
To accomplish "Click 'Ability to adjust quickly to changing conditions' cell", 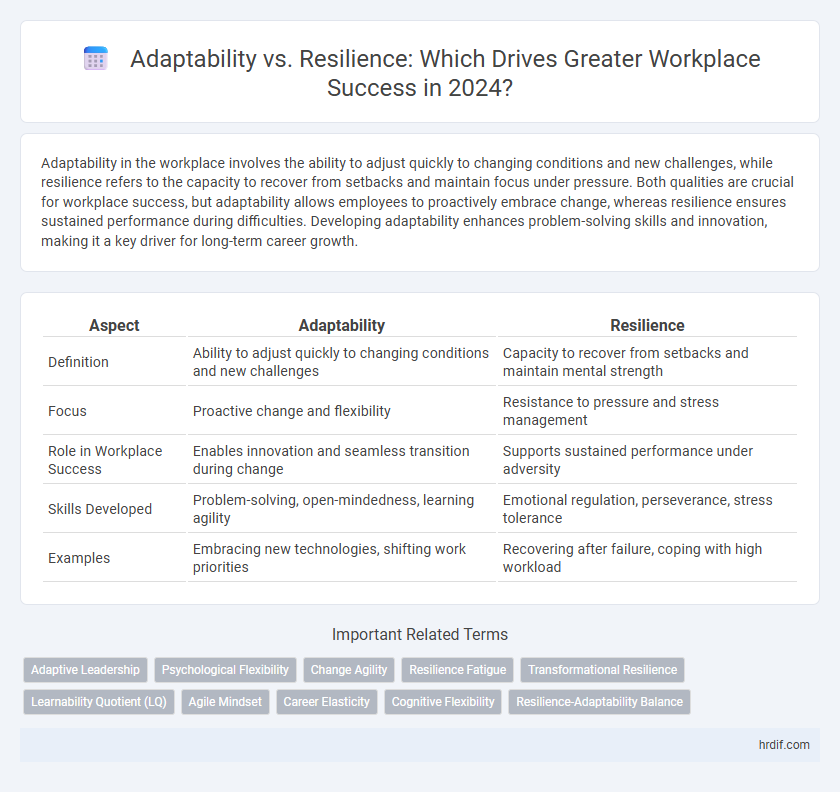I will [x=341, y=362].
